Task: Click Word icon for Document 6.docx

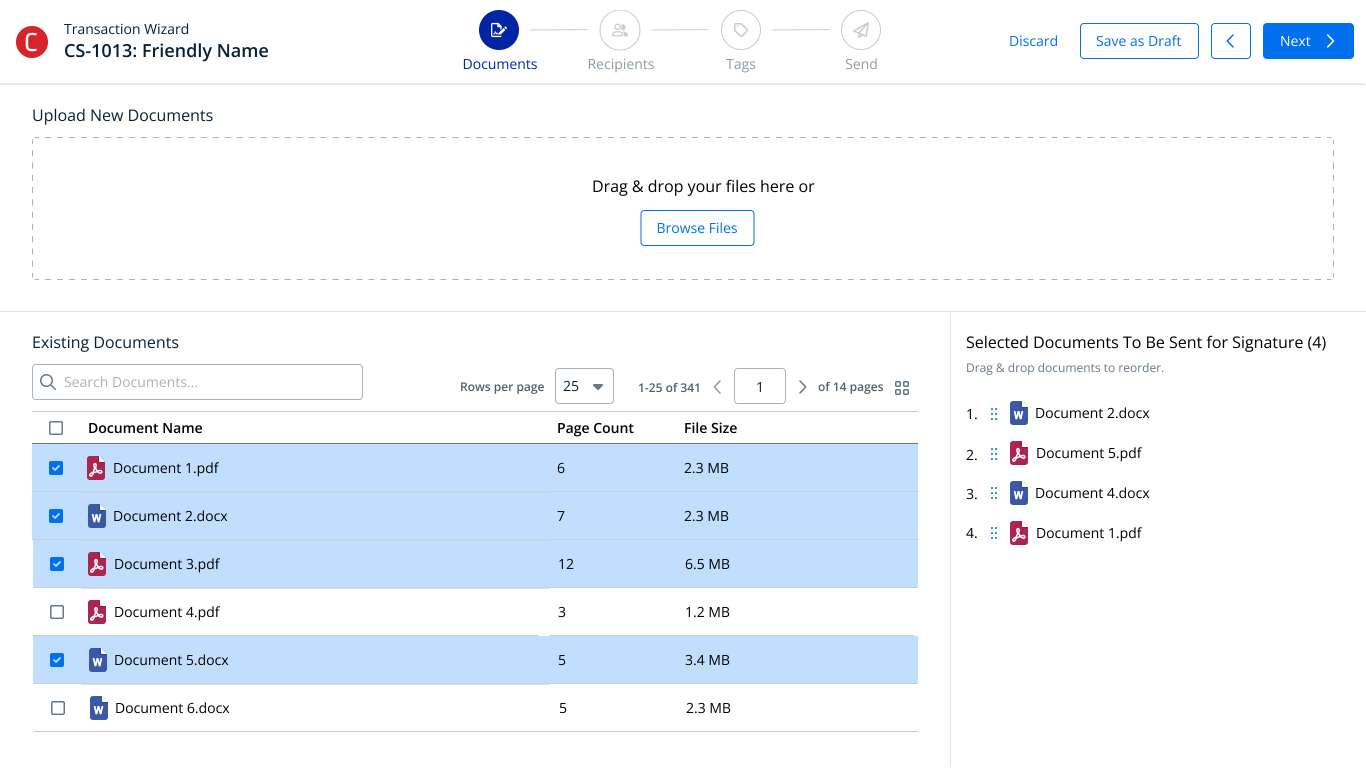Action: [x=98, y=708]
